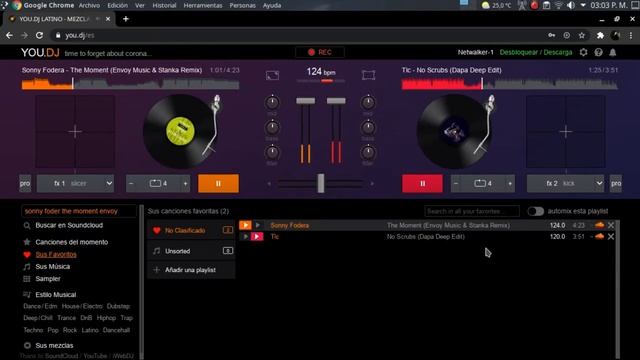This screenshot has width=640, height=360.
Task: Nudge crossfader with right arrow
Action: click(x=372, y=184)
